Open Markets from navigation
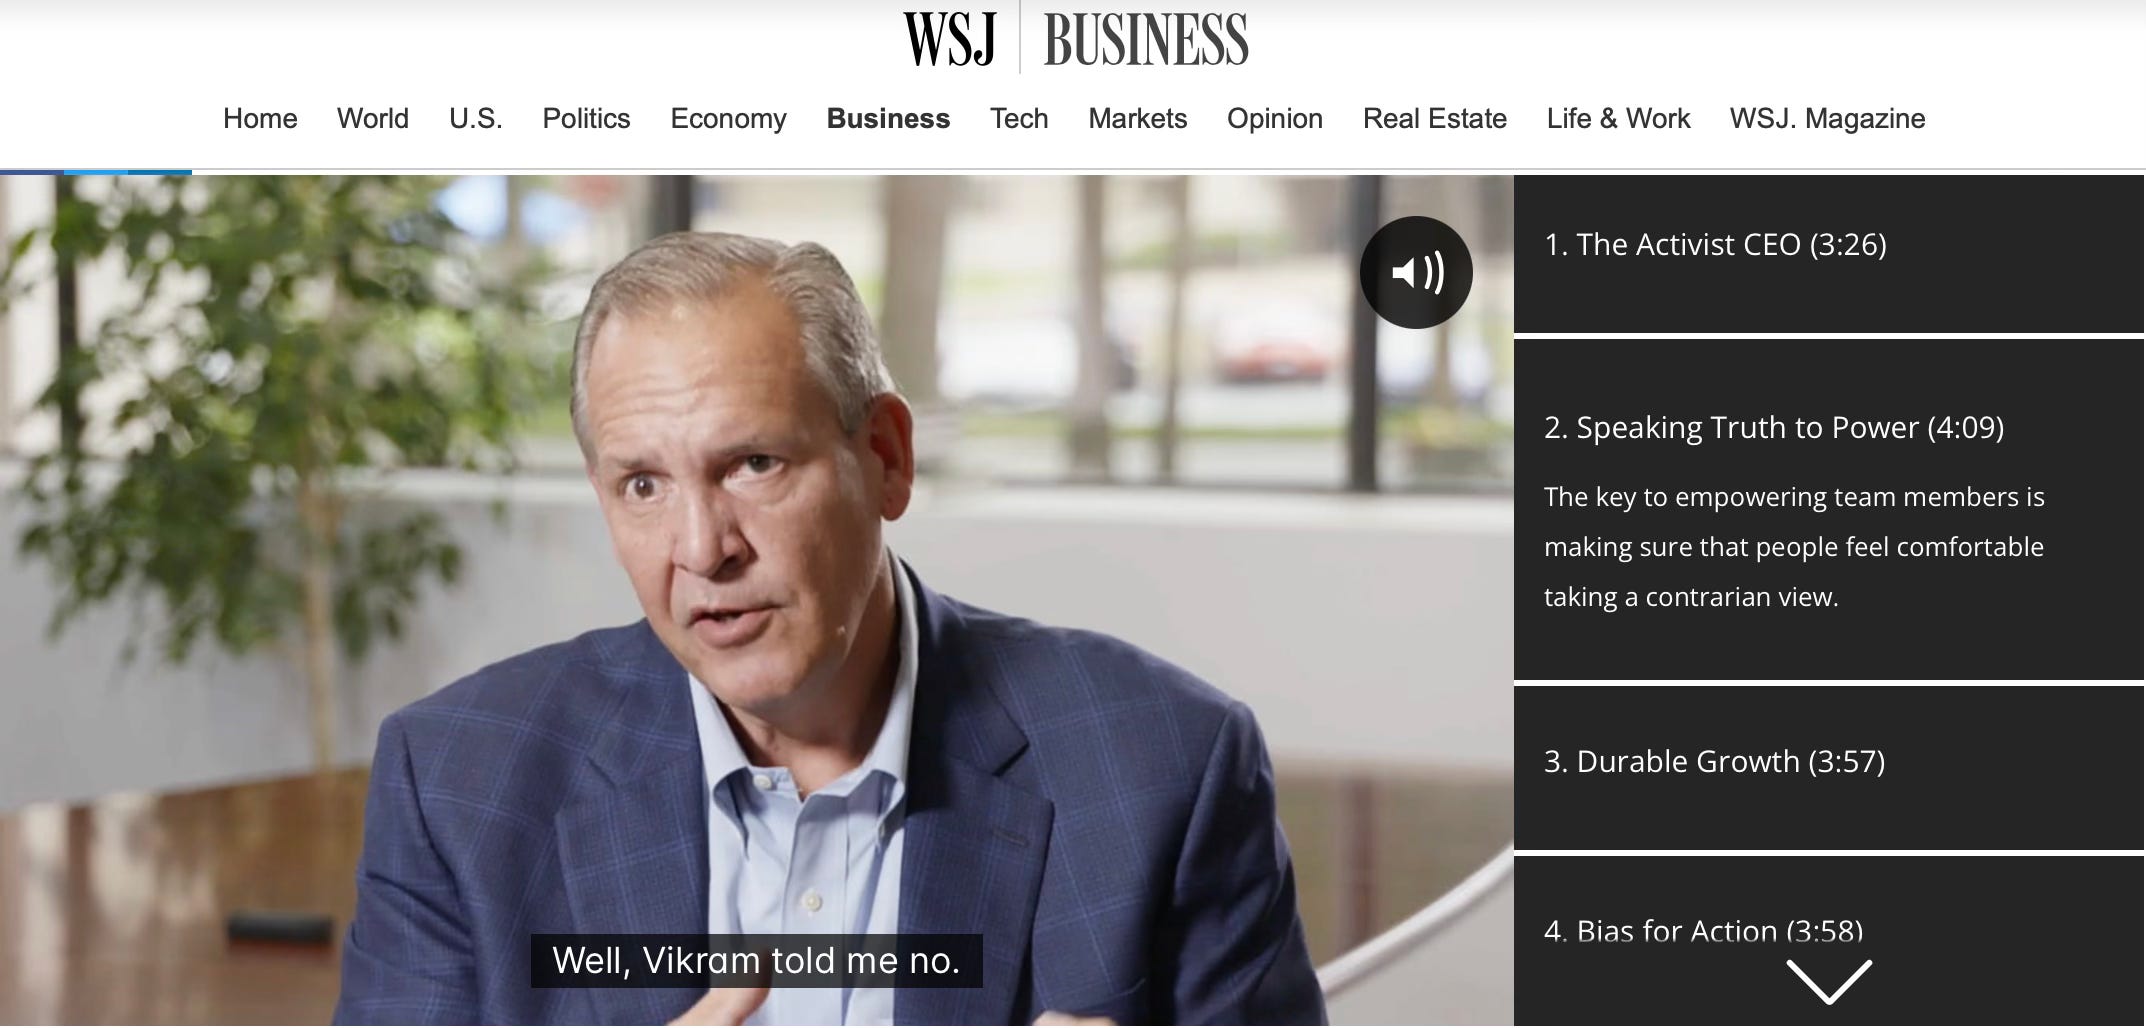This screenshot has width=2146, height=1028. coord(1137,118)
